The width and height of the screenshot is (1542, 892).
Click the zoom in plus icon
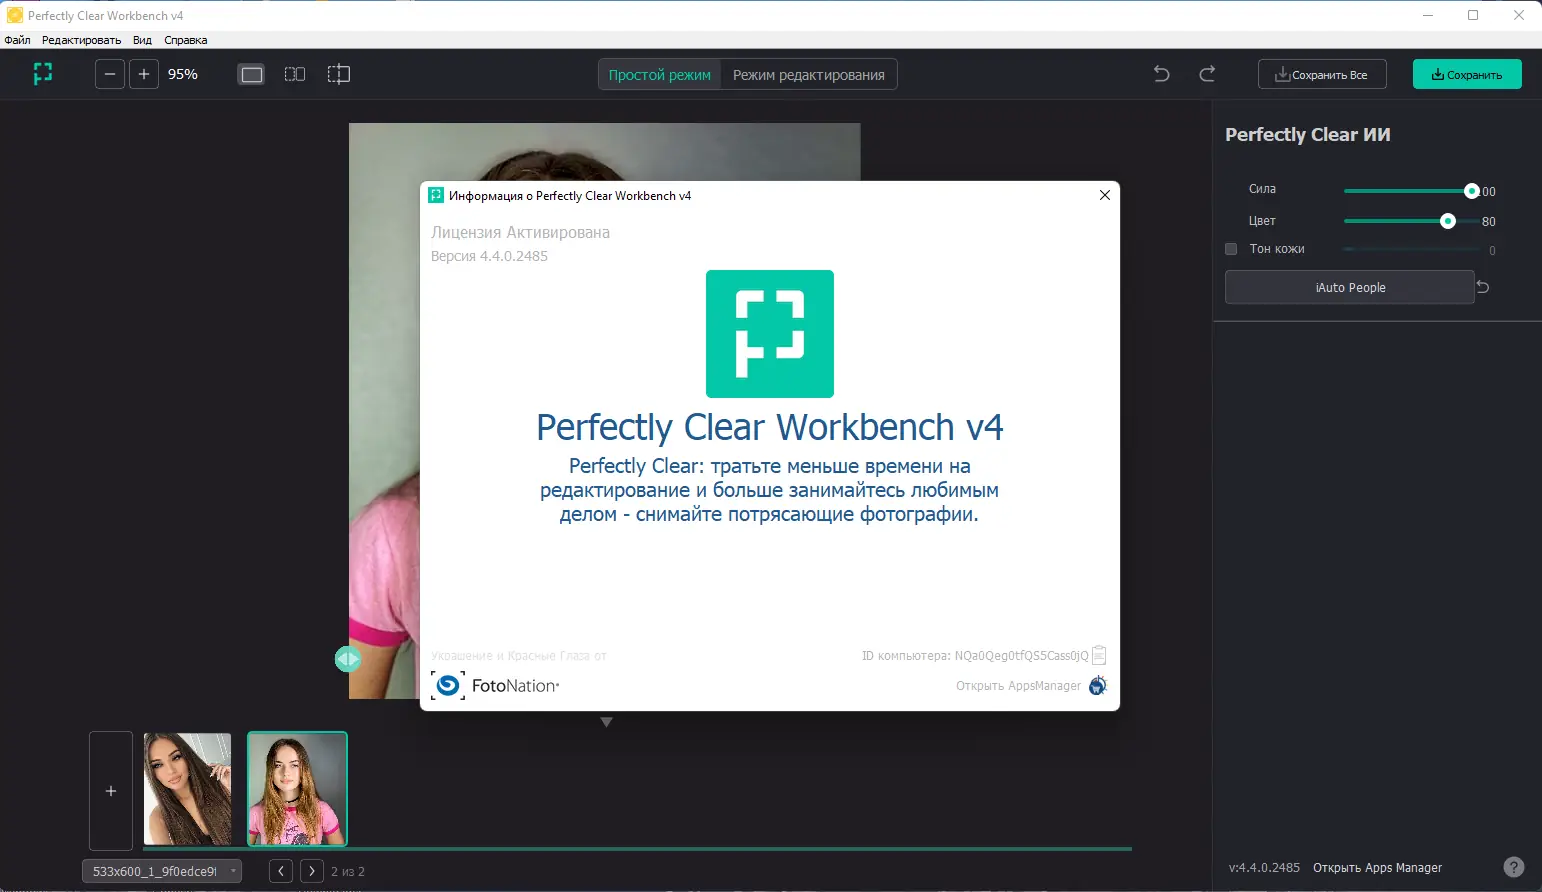144,73
